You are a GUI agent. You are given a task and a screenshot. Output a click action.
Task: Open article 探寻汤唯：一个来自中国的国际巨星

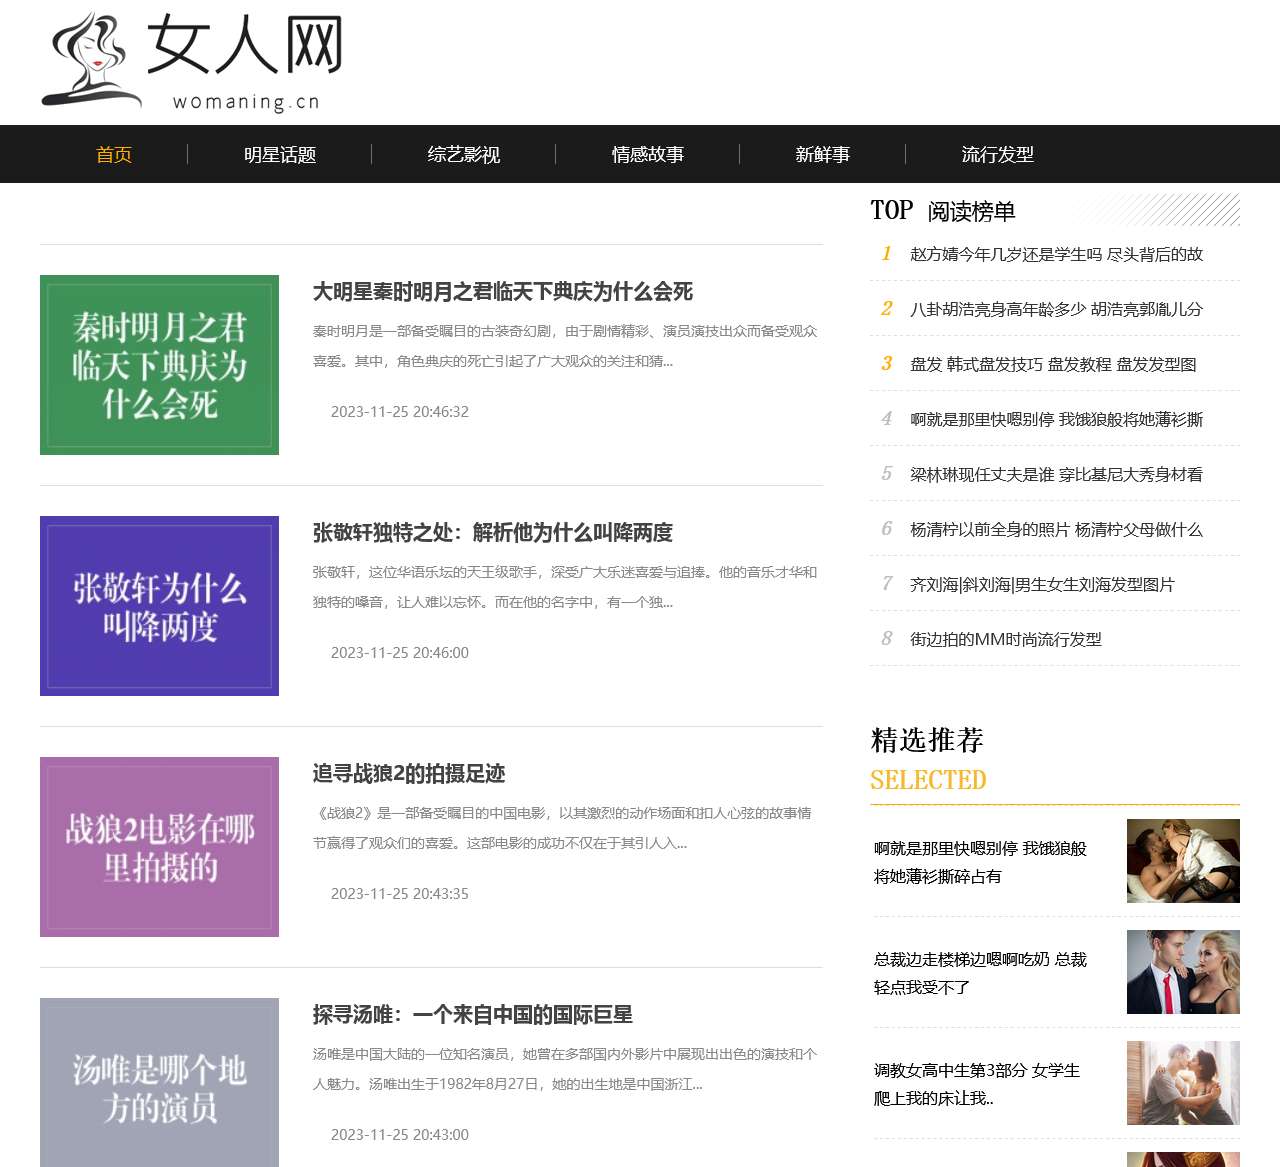coord(473,1014)
